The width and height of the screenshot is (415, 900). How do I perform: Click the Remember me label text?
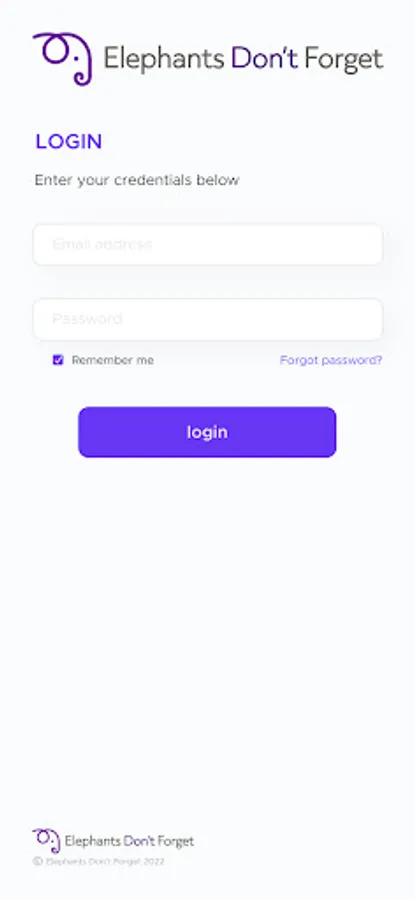click(113, 360)
